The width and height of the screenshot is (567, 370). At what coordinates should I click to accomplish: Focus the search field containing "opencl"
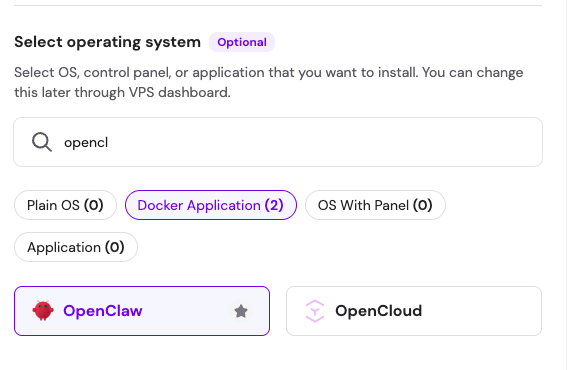(278, 142)
